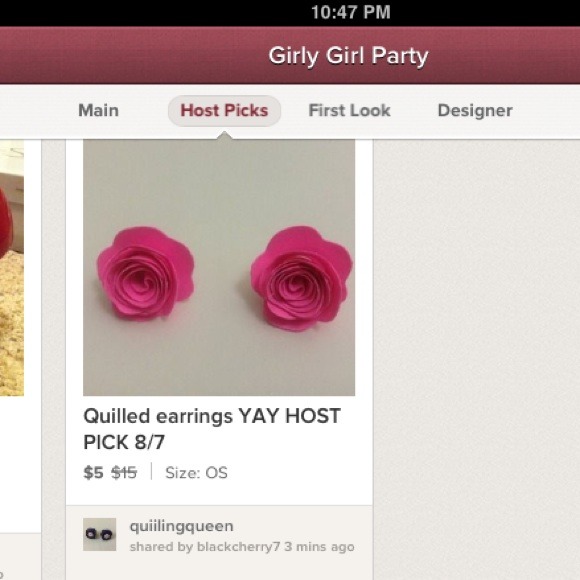Tap the $5 sale price
580x580 pixels.
93,473
